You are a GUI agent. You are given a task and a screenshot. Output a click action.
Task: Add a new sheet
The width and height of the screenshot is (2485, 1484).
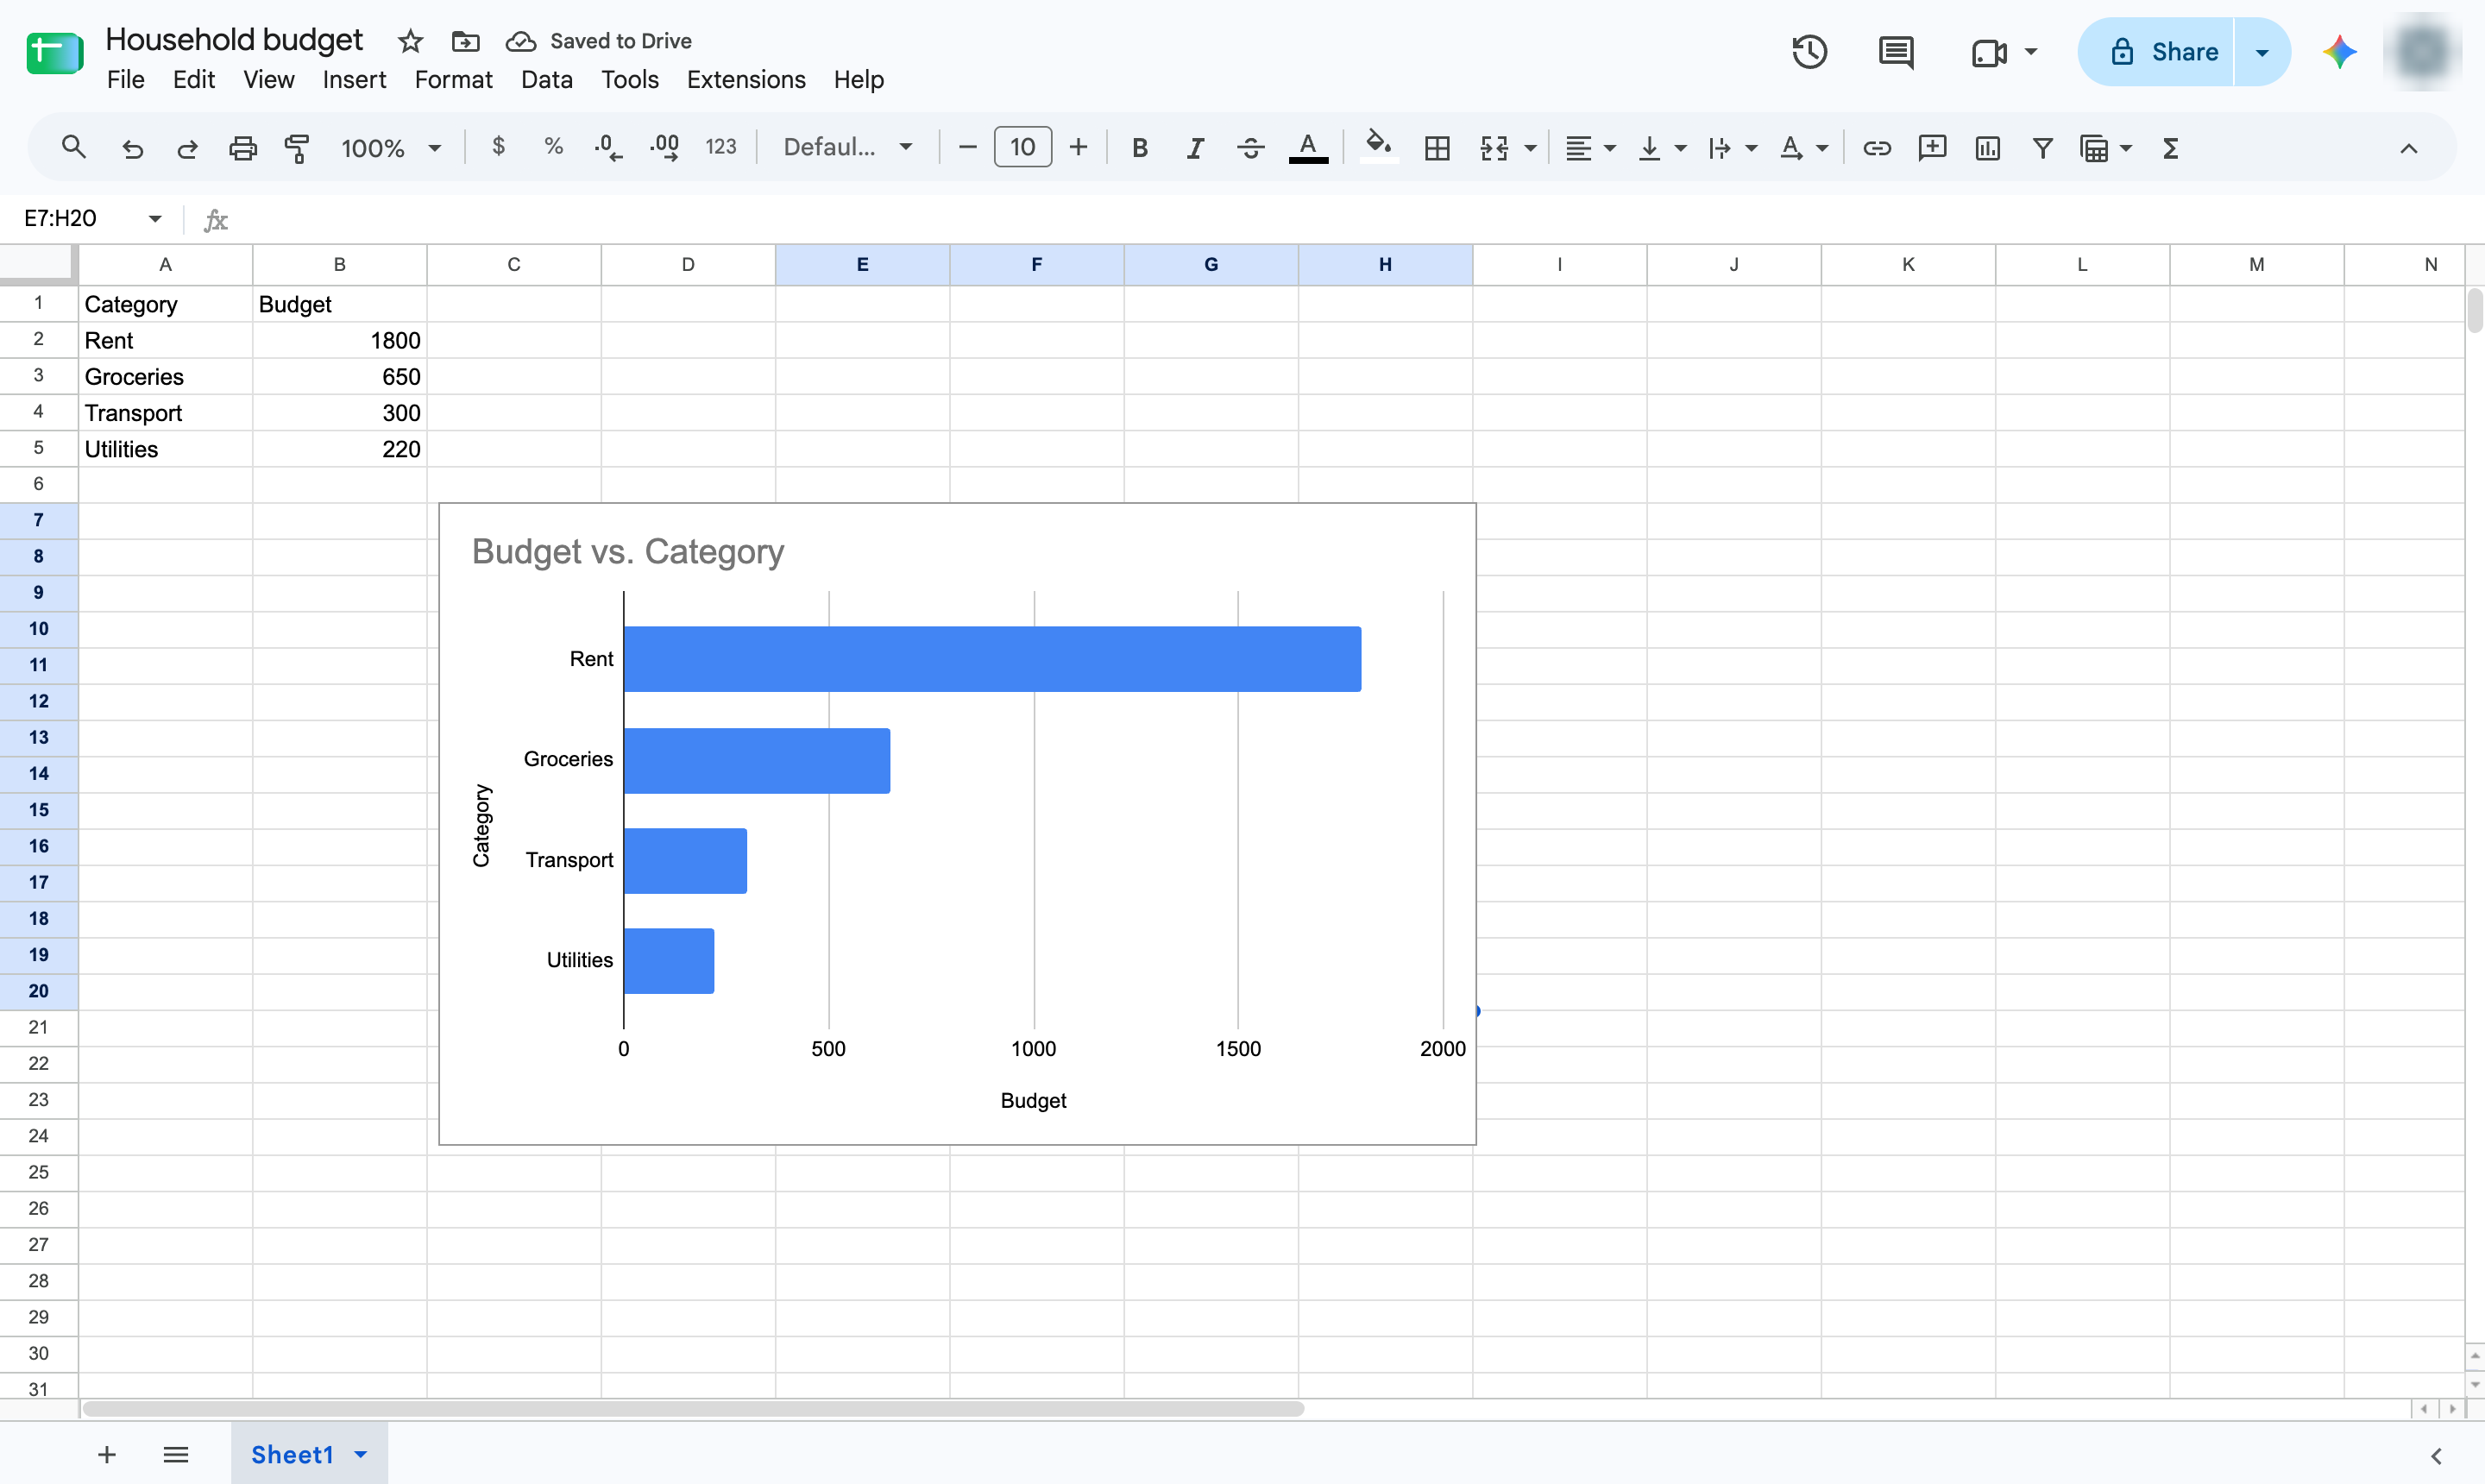(x=107, y=1454)
